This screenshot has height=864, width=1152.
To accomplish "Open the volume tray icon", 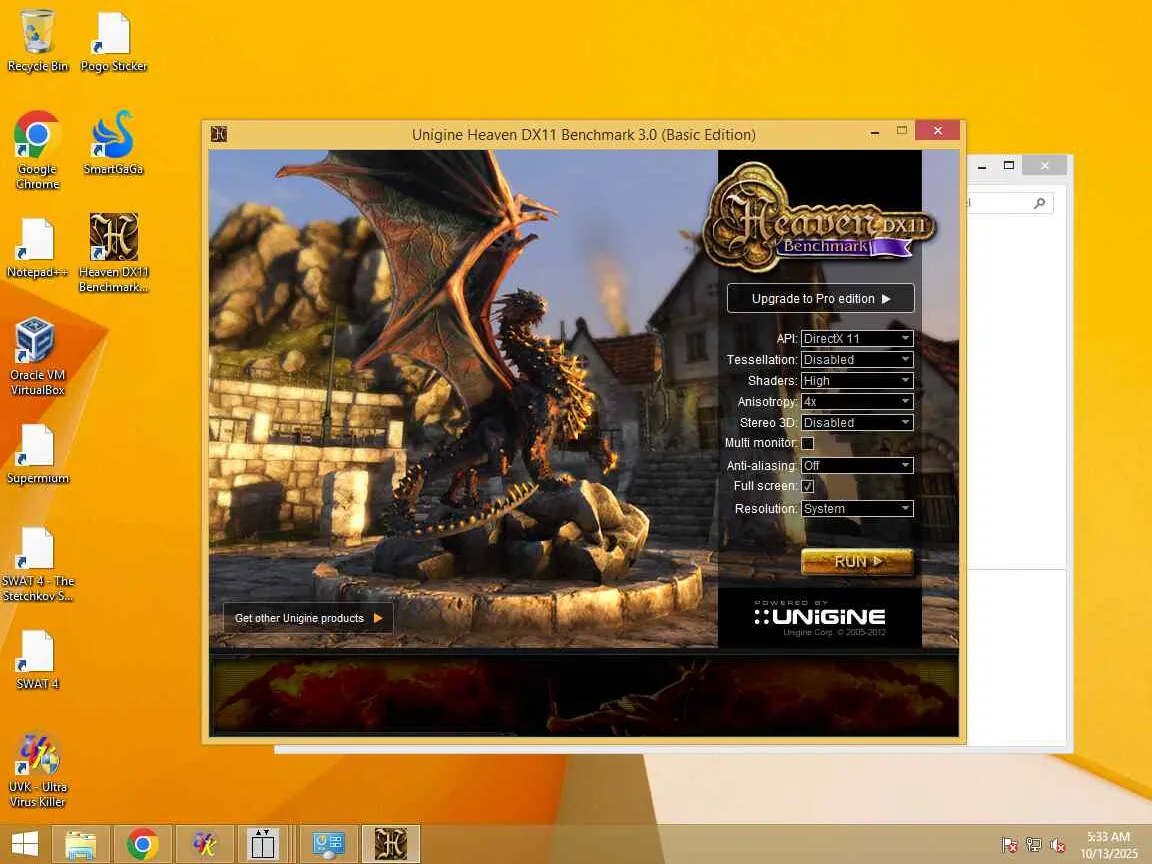I will (1058, 845).
